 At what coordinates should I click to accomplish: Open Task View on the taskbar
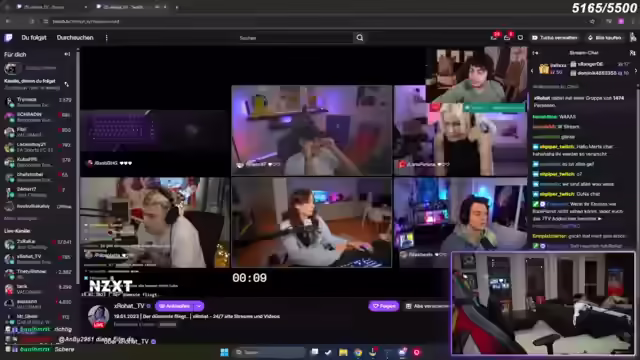314,352
